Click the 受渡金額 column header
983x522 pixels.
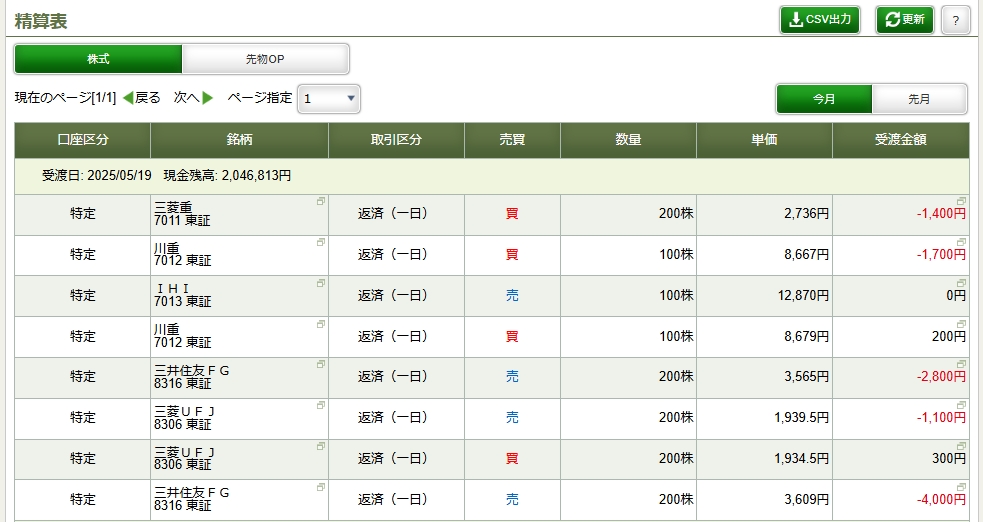[x=901, y=140]
